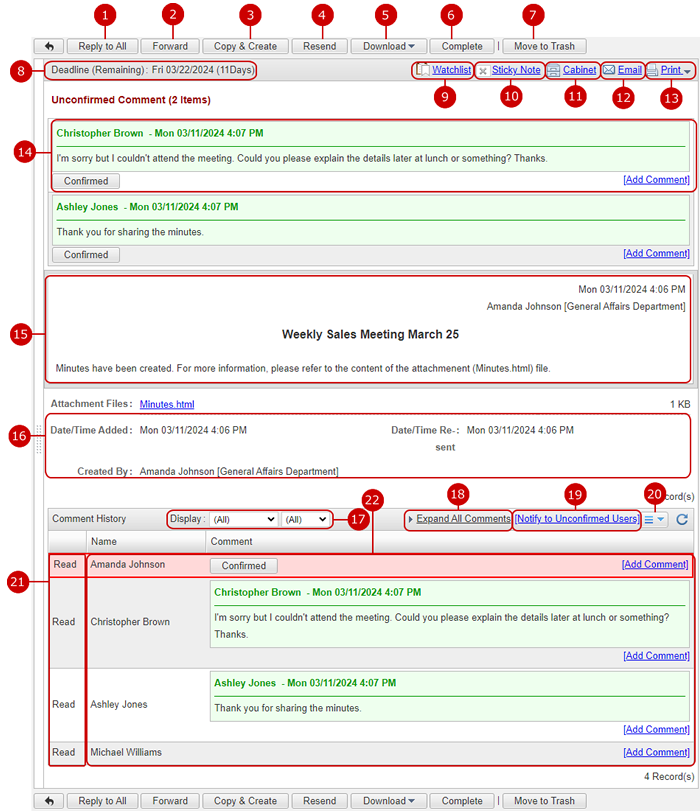The width and height of the screenshot is (700, 811).
Task: Open the Minutes.html attachment
Action: pos(167,404)
